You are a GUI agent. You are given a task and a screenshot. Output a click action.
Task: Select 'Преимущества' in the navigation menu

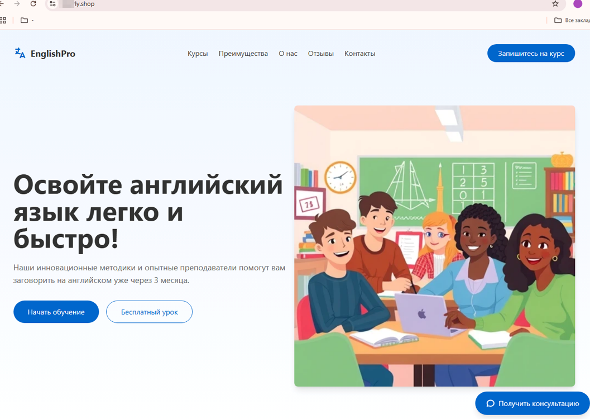(243, 53)
